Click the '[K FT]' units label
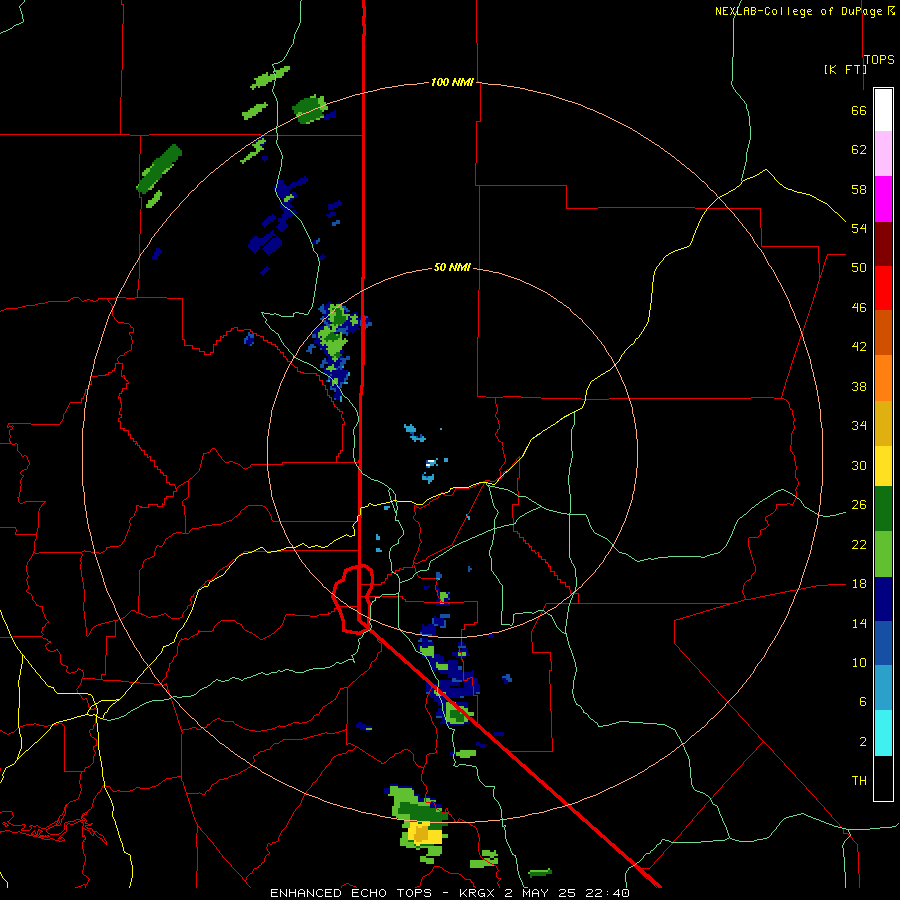This screenshot has height=900, width=900. [845, 69]
